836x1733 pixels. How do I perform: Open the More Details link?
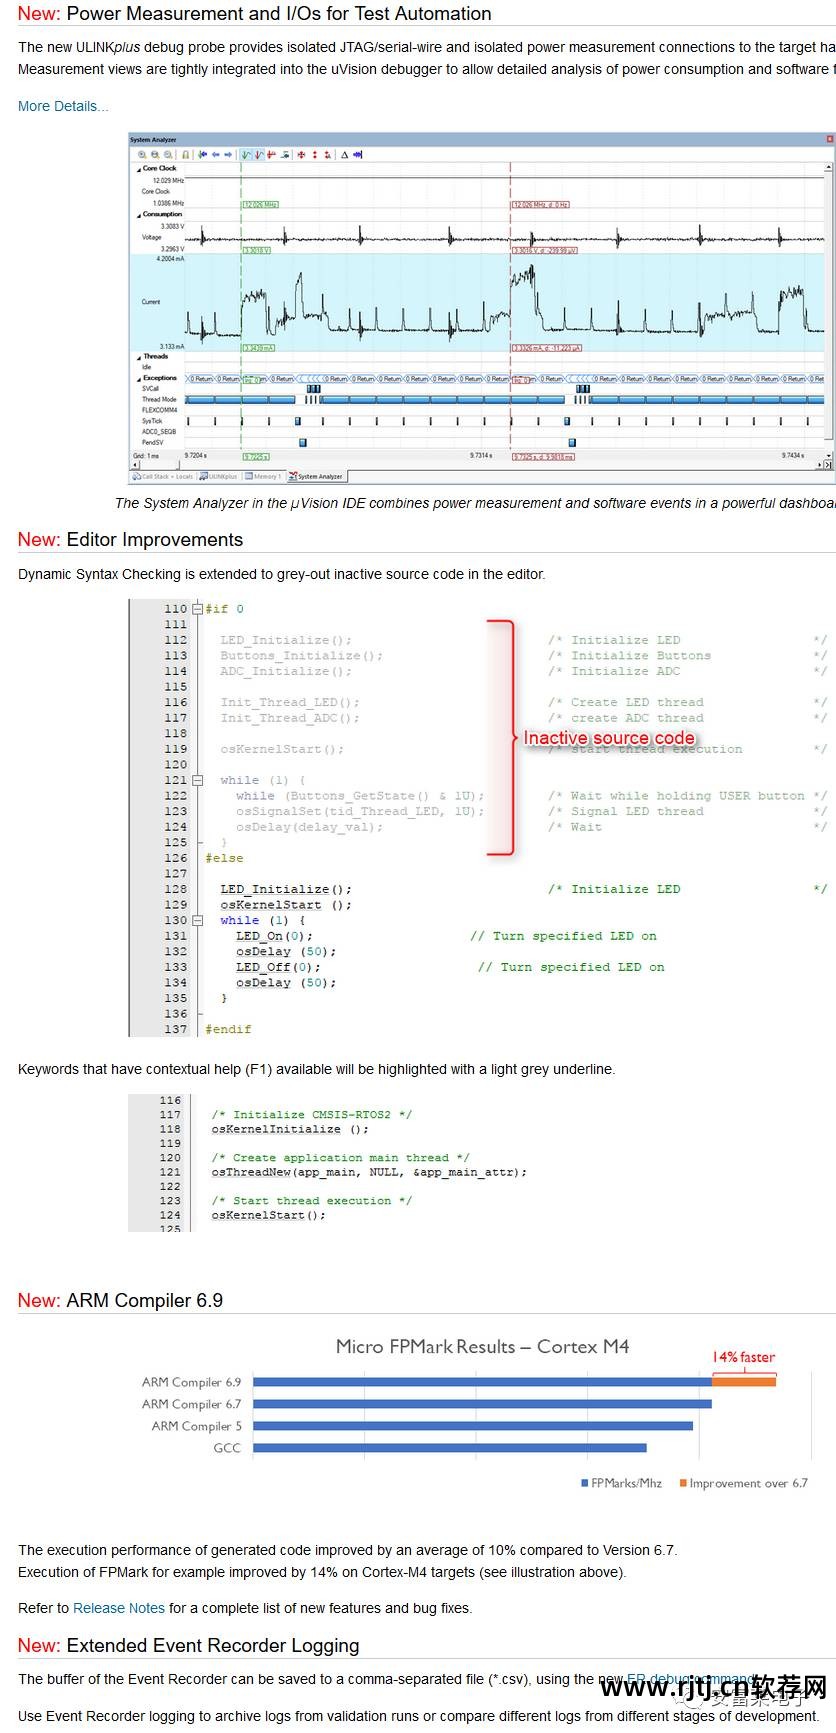(63, 106)
